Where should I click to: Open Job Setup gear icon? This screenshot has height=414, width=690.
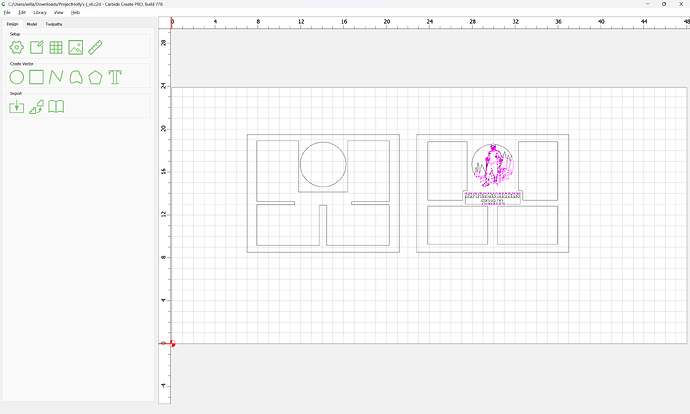click(x=17, y=47)
